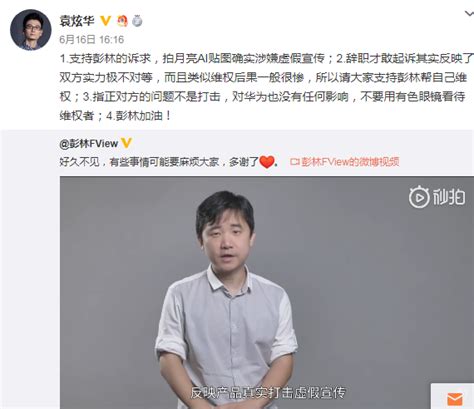Click the small video camera icon before link
Screen dimensions: 474x409
295,162
